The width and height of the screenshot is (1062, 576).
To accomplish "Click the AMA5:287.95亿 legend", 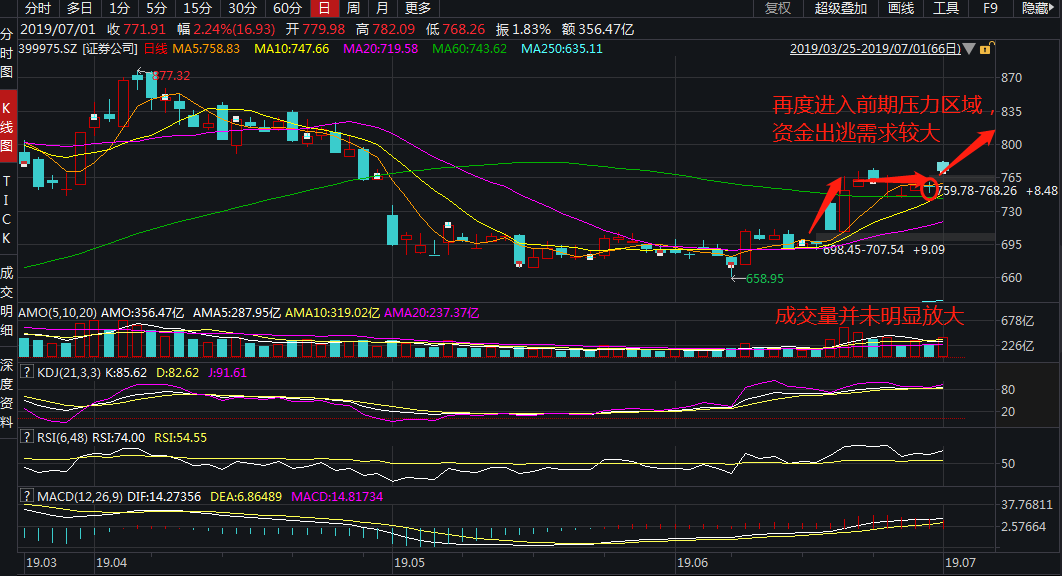I will [236, 312].
